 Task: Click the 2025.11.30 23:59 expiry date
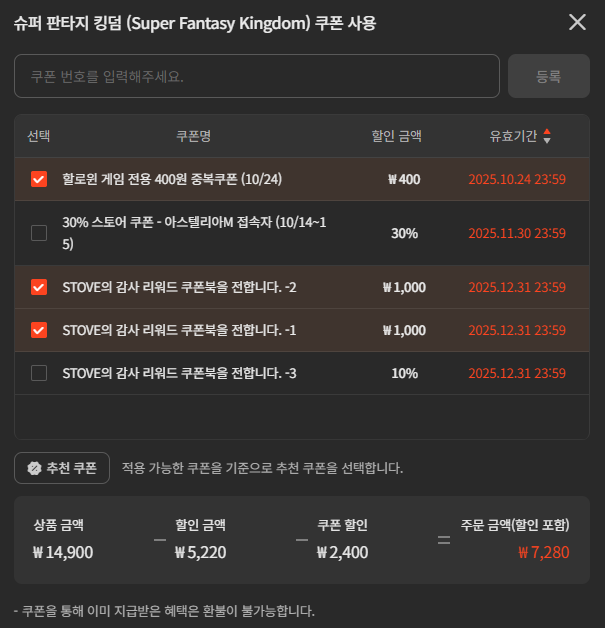tap(517, 233)
